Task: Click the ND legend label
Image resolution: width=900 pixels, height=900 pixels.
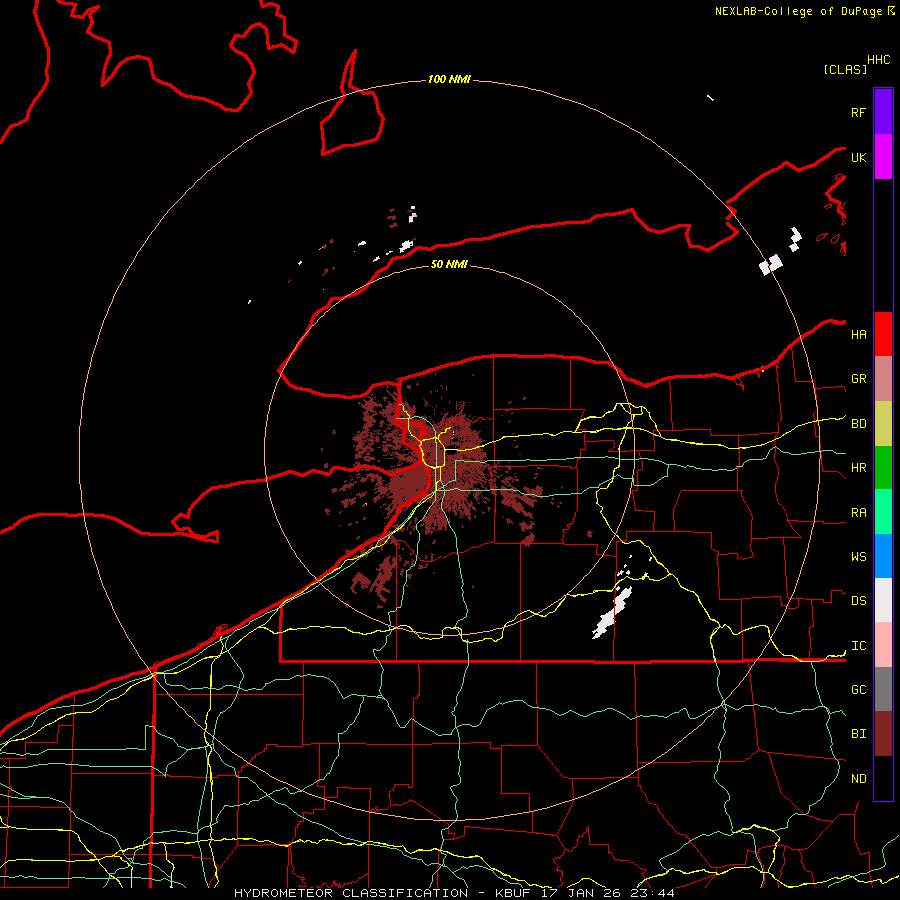Action: 859,779
